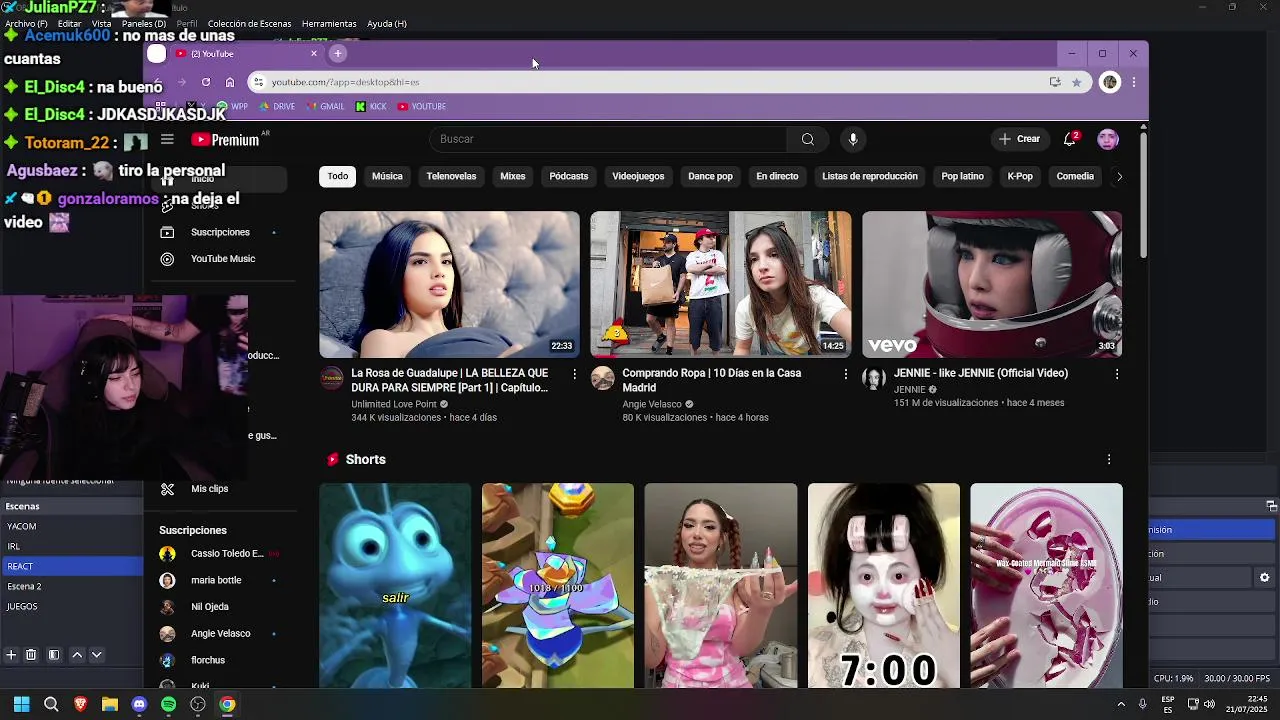
Task: Open YouTube notifications bell
Action: tap(1069, 139)
